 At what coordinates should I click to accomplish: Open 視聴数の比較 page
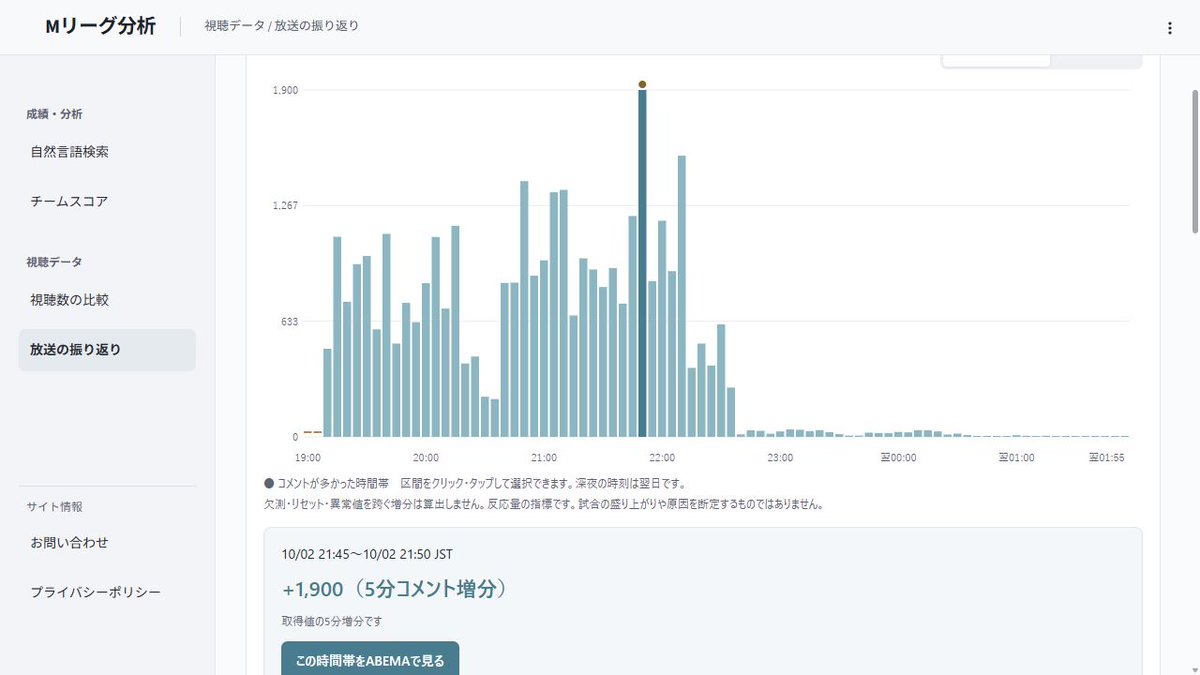107,299
